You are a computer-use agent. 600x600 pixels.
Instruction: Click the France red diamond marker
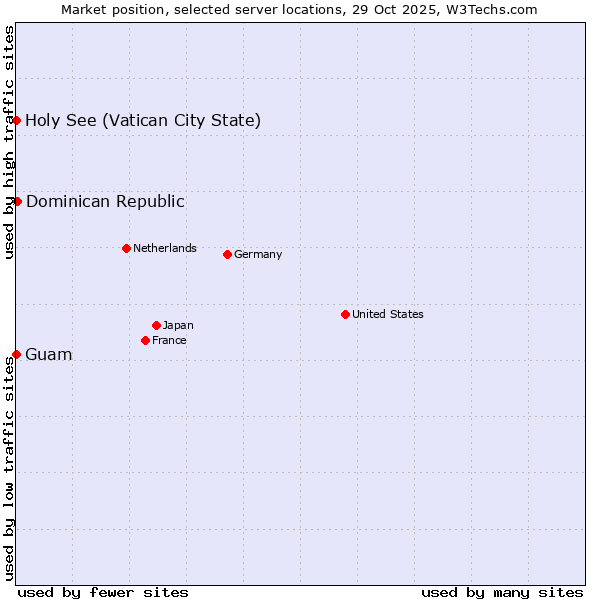click(x=145, y=340)
